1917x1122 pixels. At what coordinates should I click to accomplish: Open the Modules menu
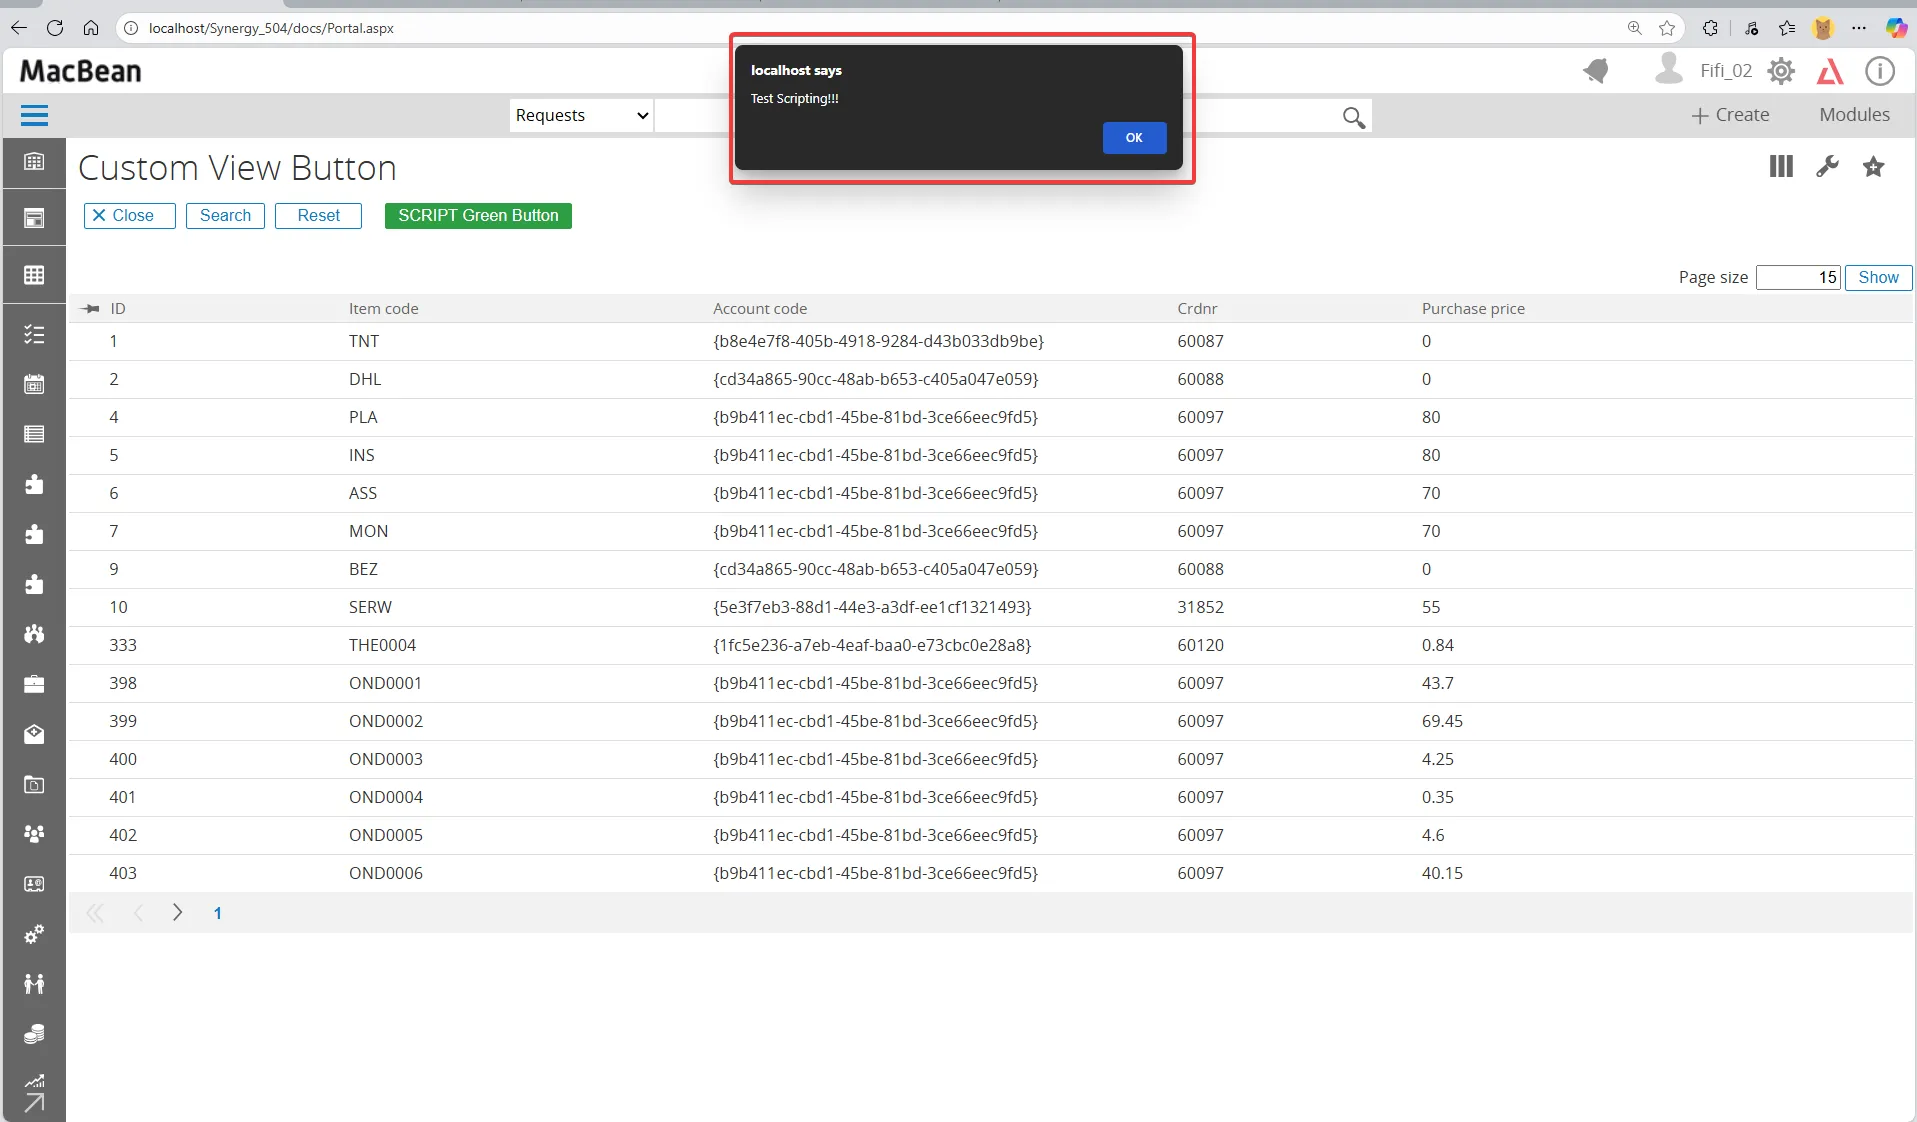click(x=1854, y=115)
